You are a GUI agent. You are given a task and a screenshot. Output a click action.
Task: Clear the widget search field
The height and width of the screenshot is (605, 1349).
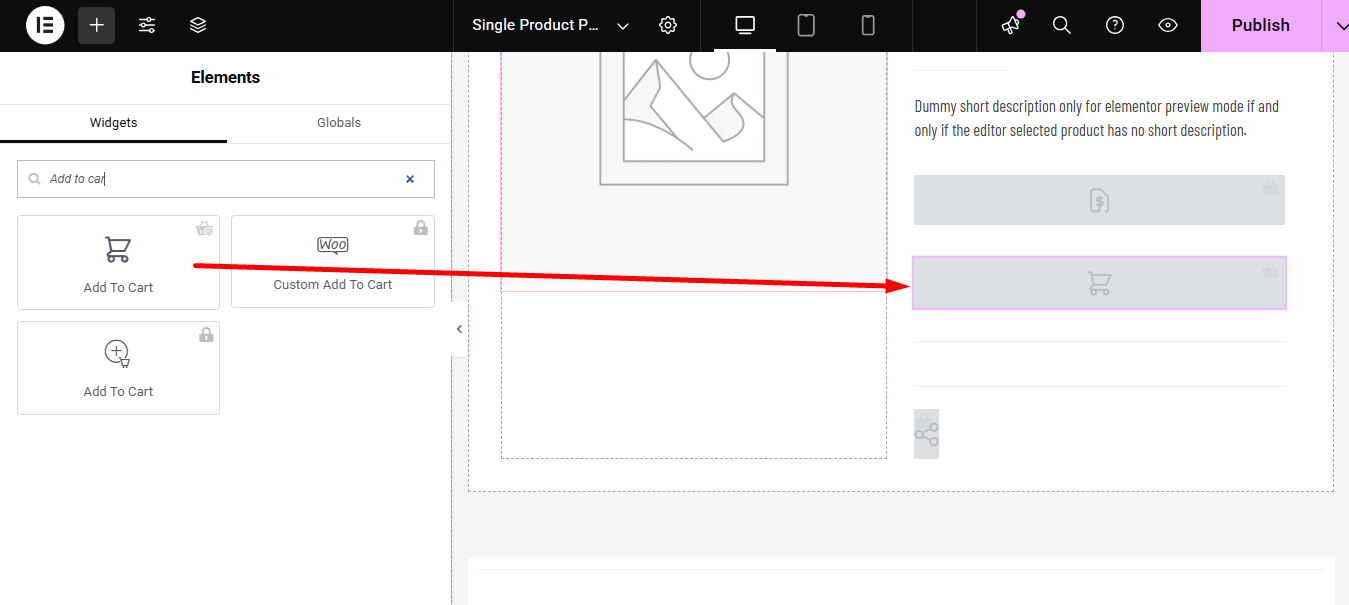pos(410,179)
